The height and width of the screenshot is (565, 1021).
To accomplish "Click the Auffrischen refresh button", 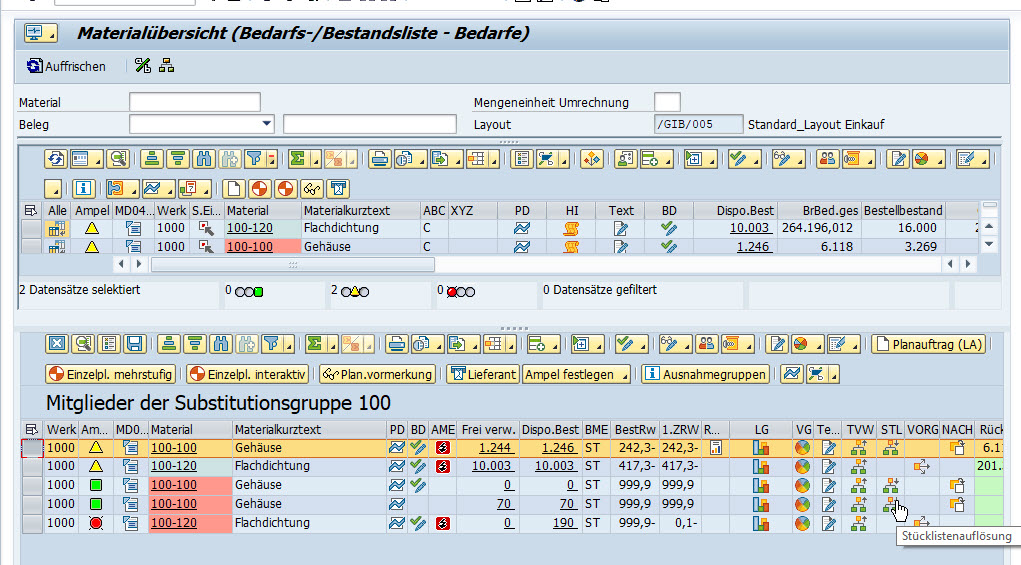I will [x=66, y=66].
